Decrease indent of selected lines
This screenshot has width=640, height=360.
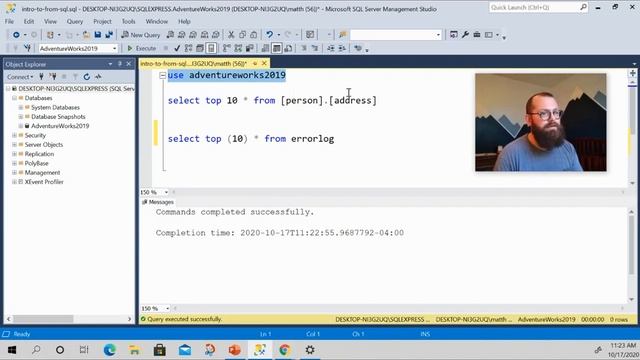[x=331, y=48]
